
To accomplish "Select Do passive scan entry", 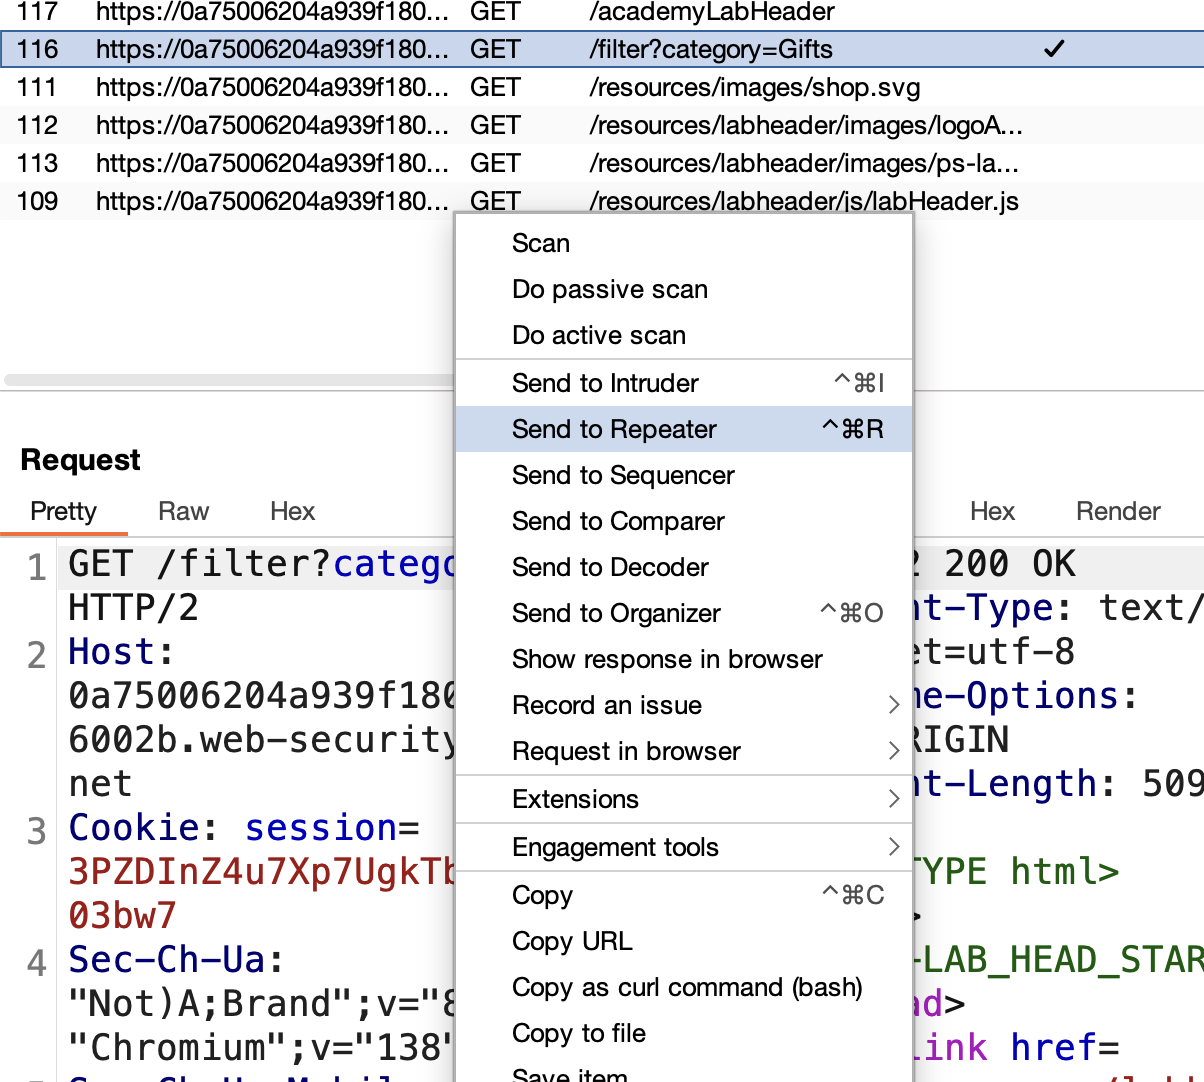I will tap(684, 289).
